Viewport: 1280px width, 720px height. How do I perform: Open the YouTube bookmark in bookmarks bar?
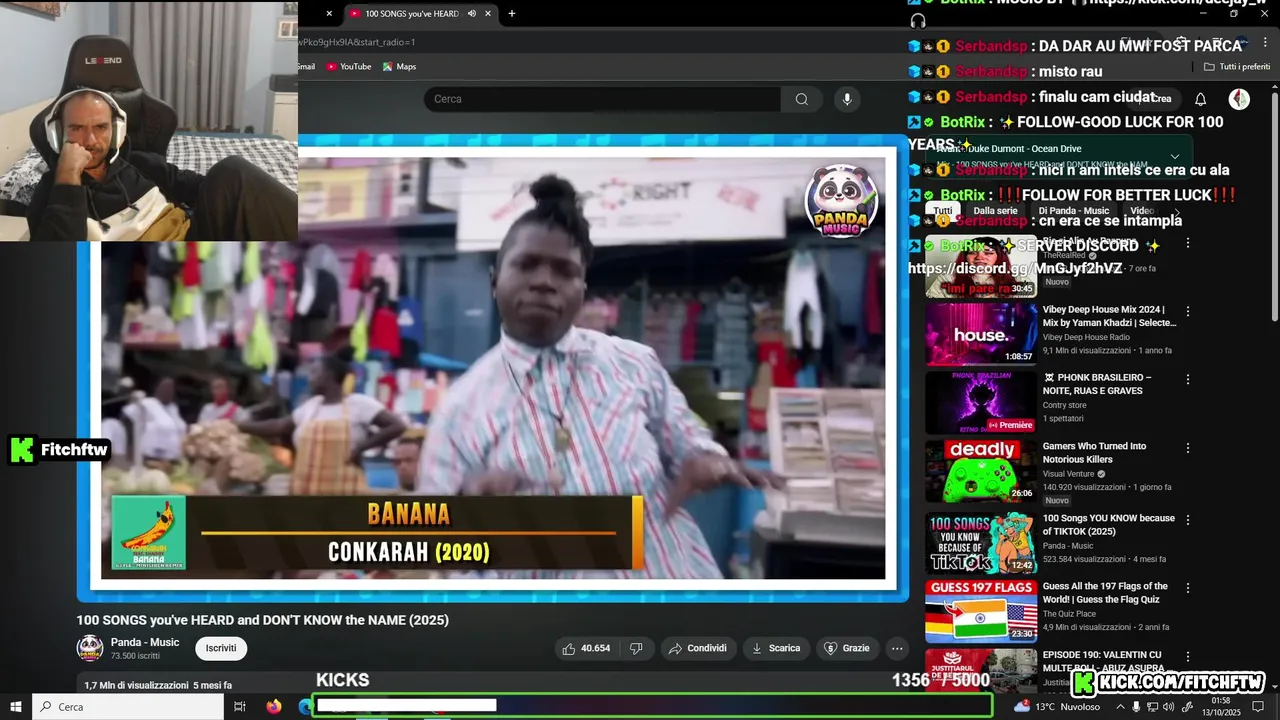[x=348, y=67]
